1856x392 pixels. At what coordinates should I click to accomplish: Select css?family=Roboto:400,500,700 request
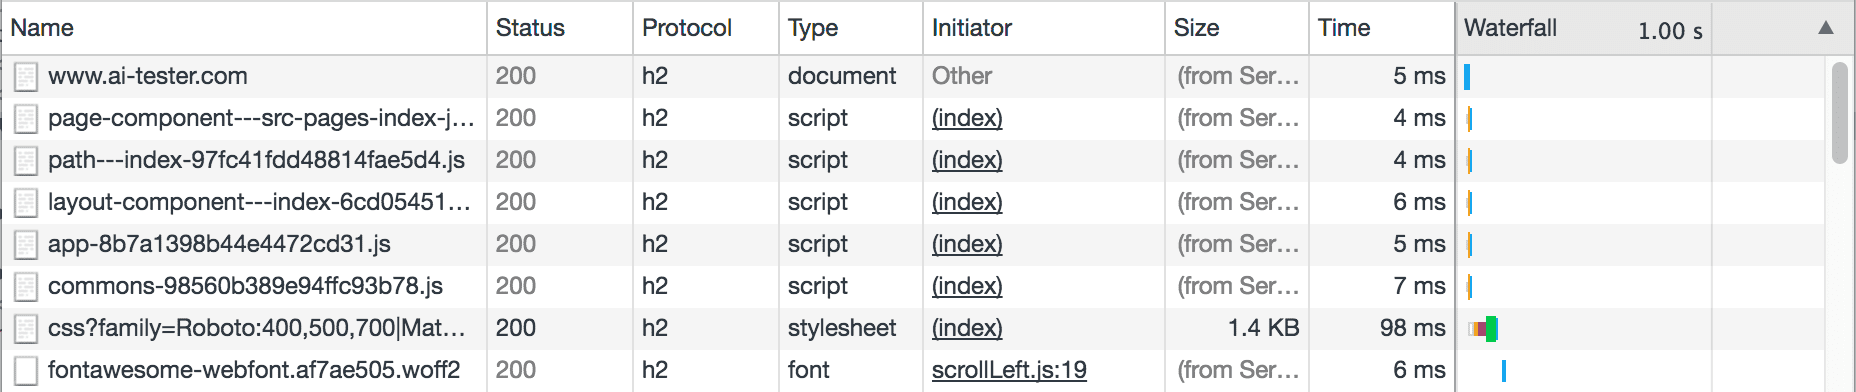(x=257, y=328)
